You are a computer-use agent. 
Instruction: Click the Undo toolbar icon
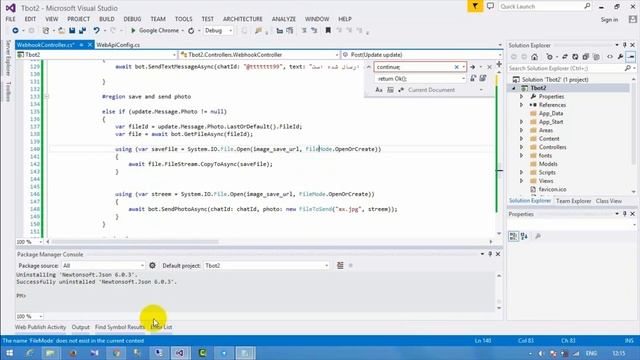96,31
